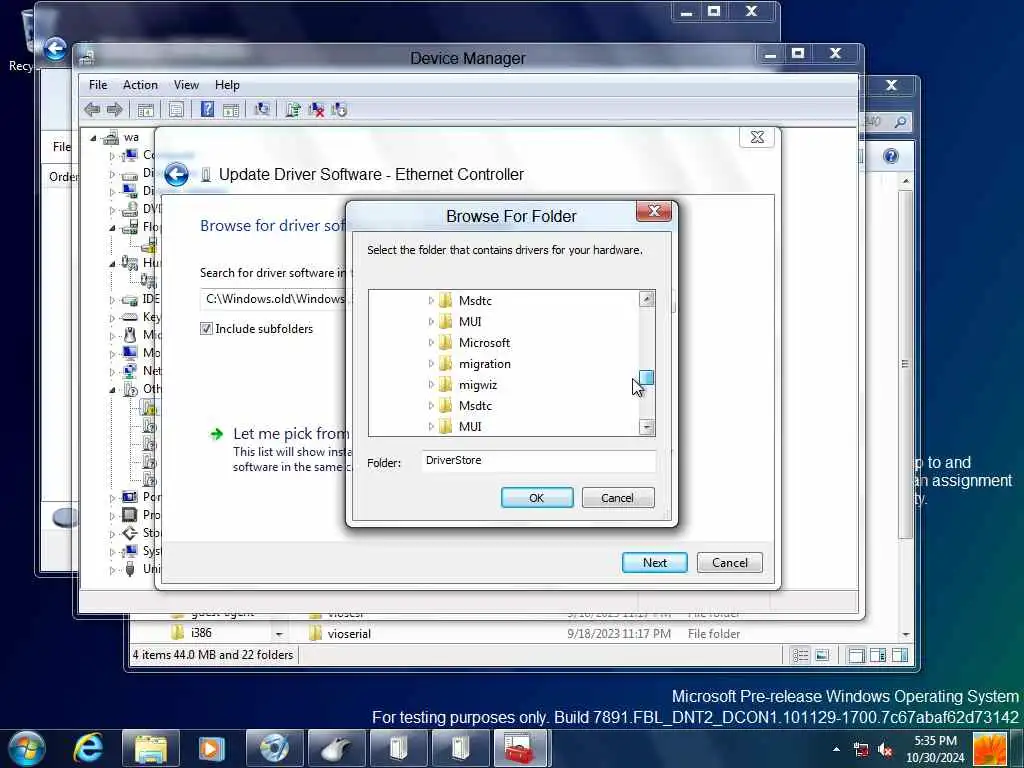
Task: Switch Explorer to details view icon
Action: pyautogui.click(x=800, y=655)
